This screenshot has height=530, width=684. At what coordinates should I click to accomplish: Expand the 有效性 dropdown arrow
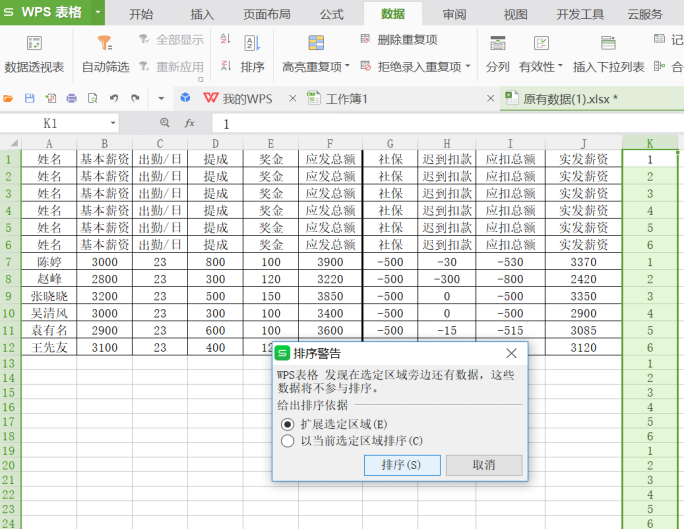tap(559, 67)
